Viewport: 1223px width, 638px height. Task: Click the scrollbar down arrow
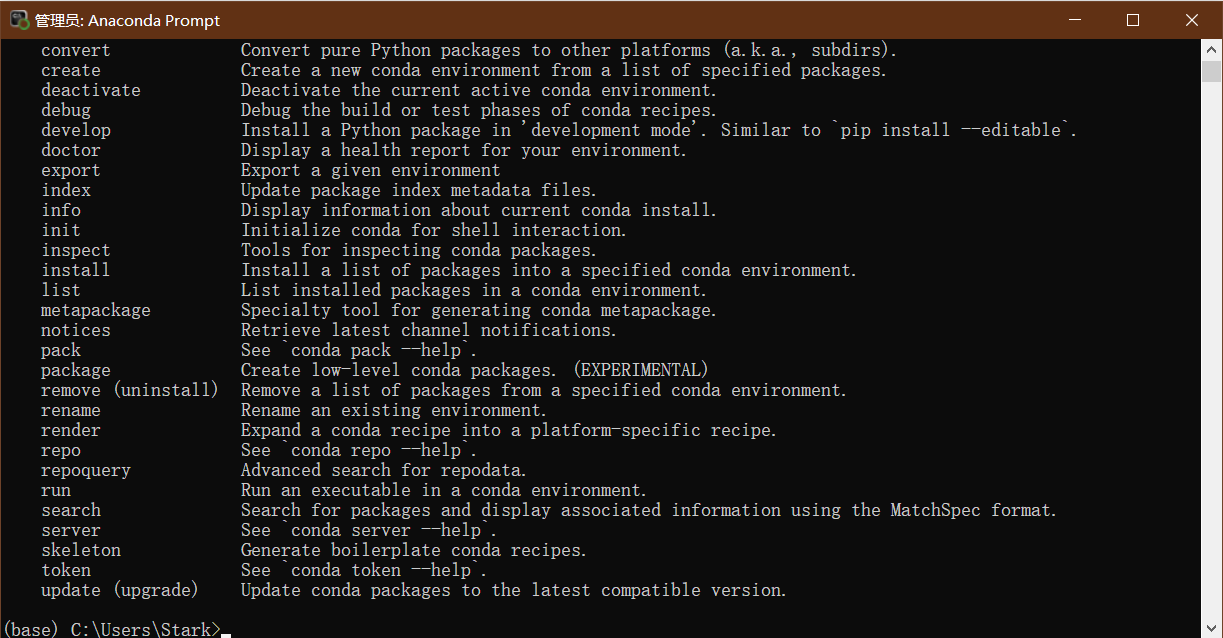click(x=1211, y=627)
